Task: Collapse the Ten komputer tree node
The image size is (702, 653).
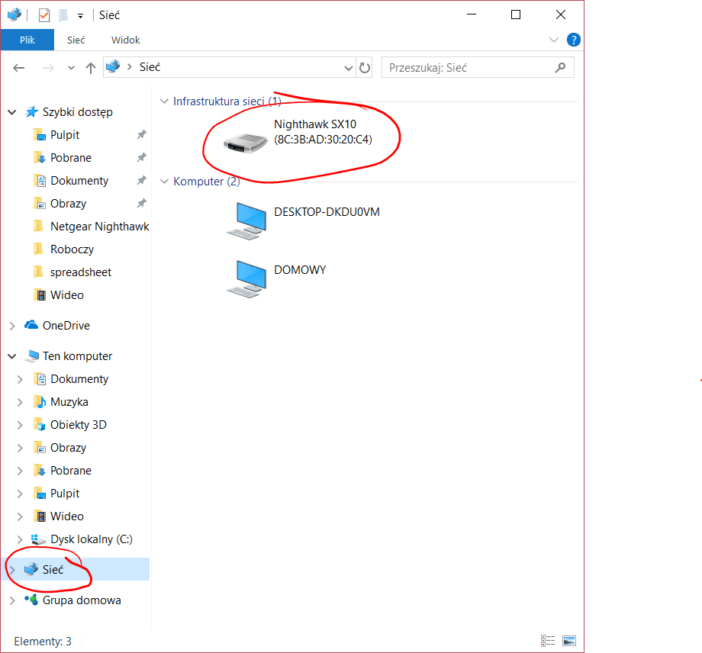Action: coord(12,356)
